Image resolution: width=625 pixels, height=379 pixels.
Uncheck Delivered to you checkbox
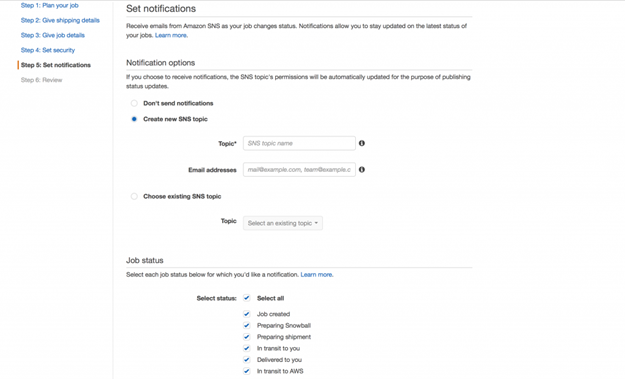tap(247, 359)
